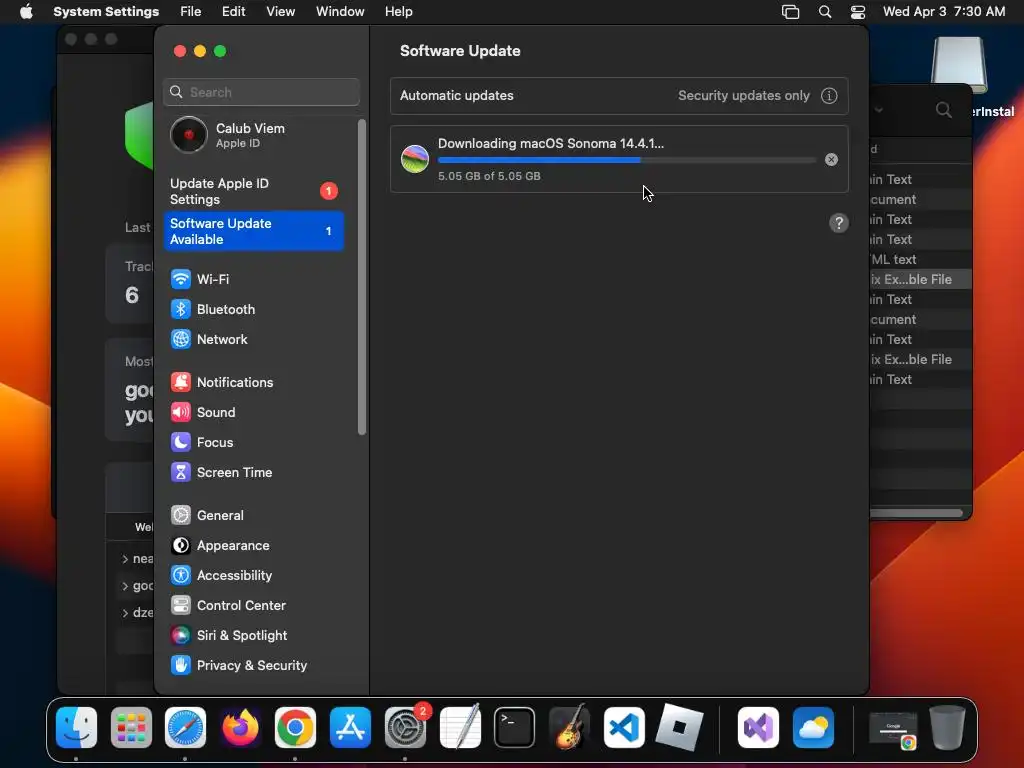The height and width of the screenshot is (768, 1024).
Task: Select the 'ML text' row in Finder
Action: click(920, 259)
